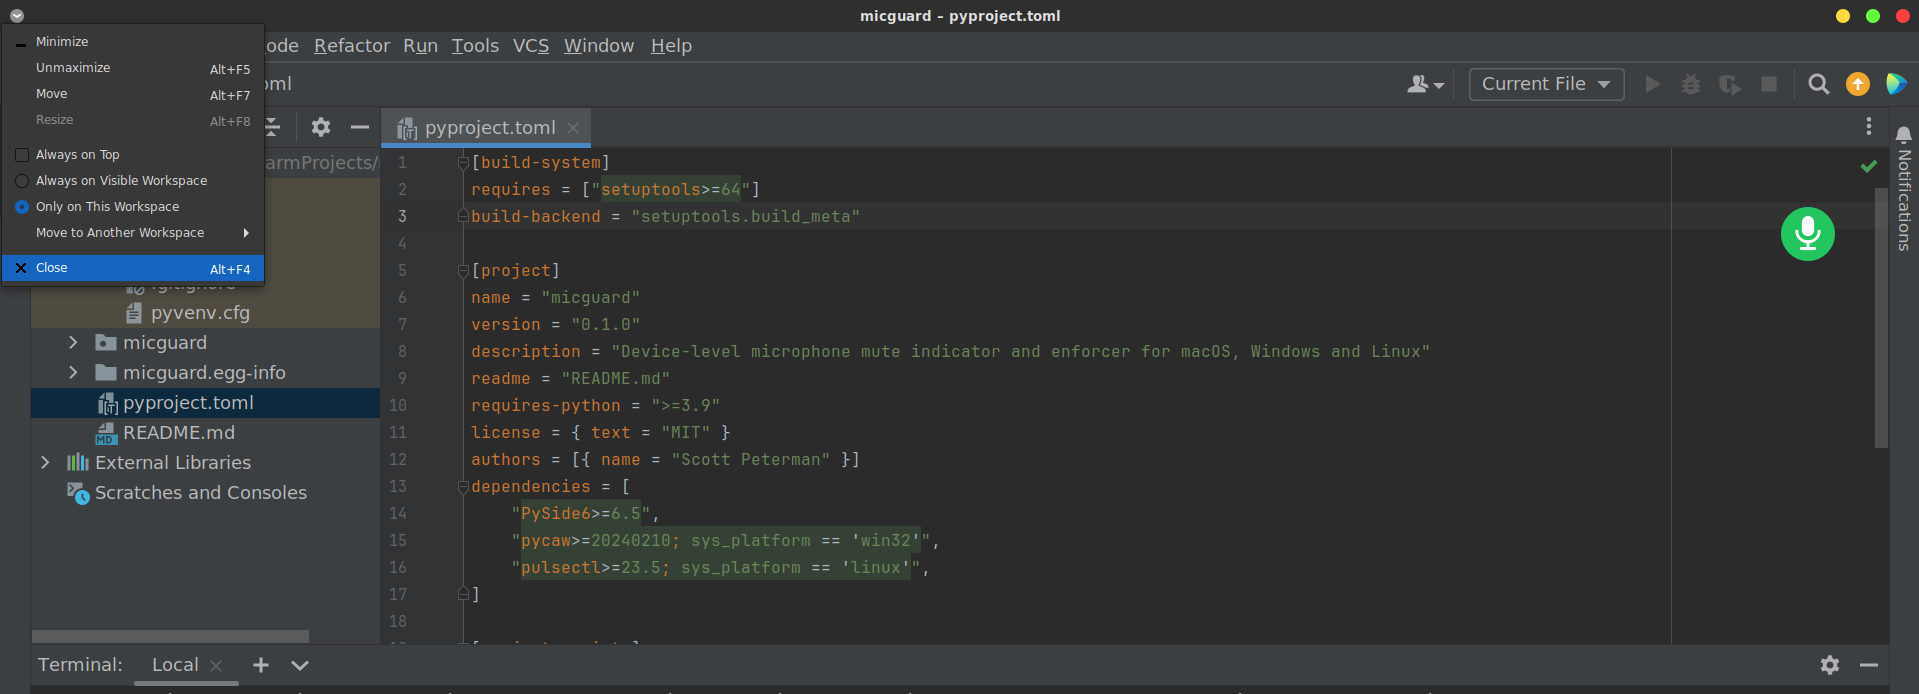
Task: Click the "PySide6>=6.5" dependency line
Action: coord(585,514)
